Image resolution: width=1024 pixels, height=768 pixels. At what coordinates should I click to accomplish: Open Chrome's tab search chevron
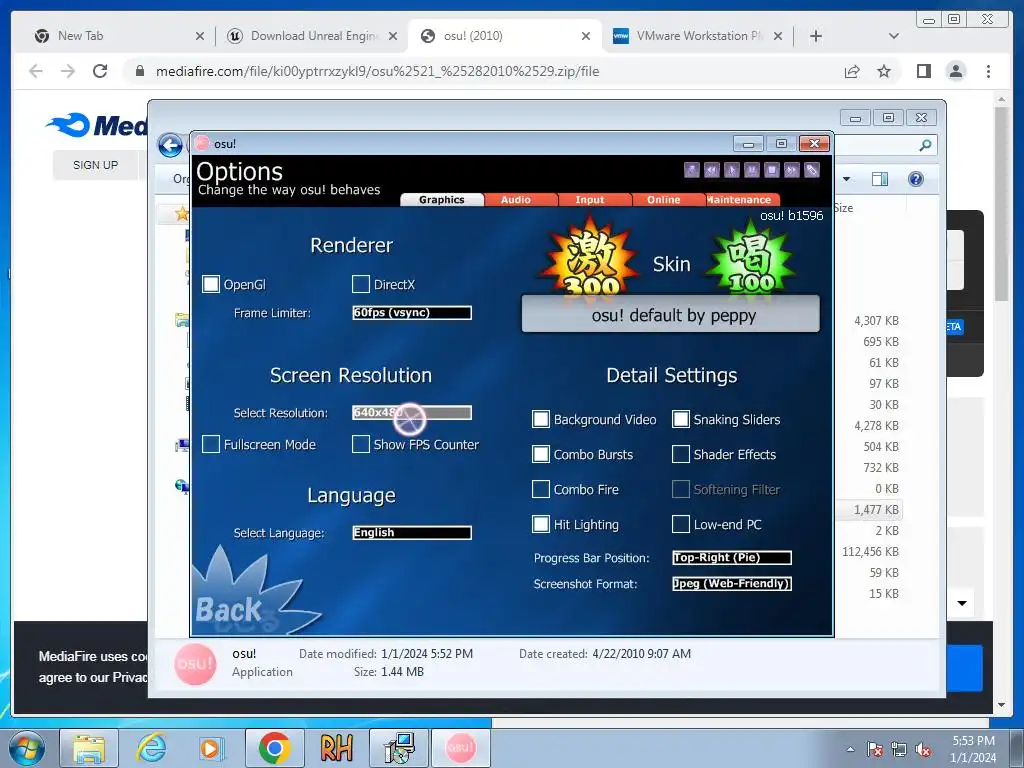click(894, 36)
